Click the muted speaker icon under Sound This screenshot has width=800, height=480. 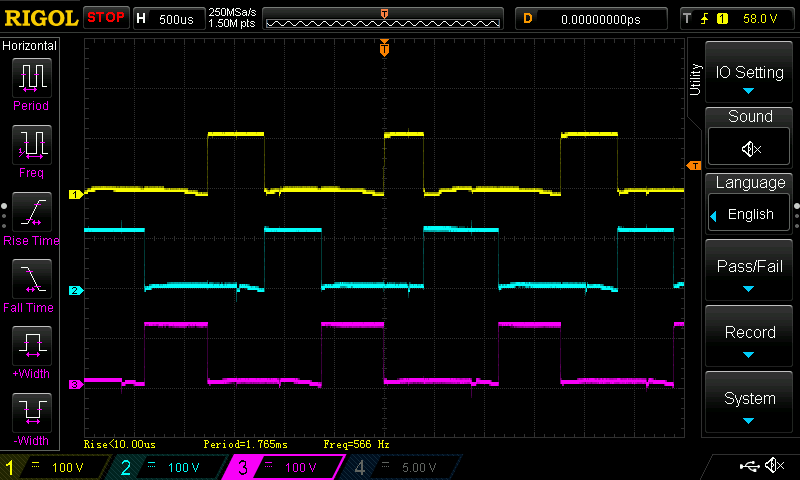click(751, 149)
